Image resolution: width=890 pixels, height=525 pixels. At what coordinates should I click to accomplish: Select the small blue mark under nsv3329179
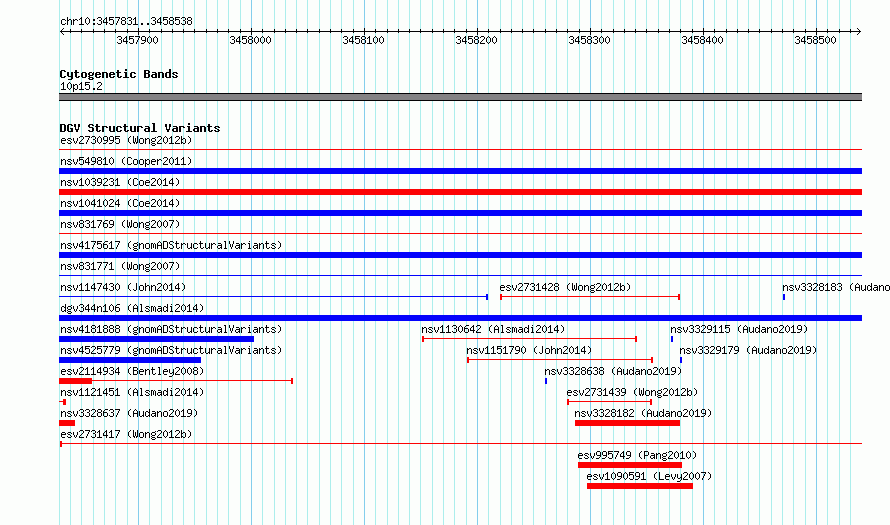coord(681,360)
